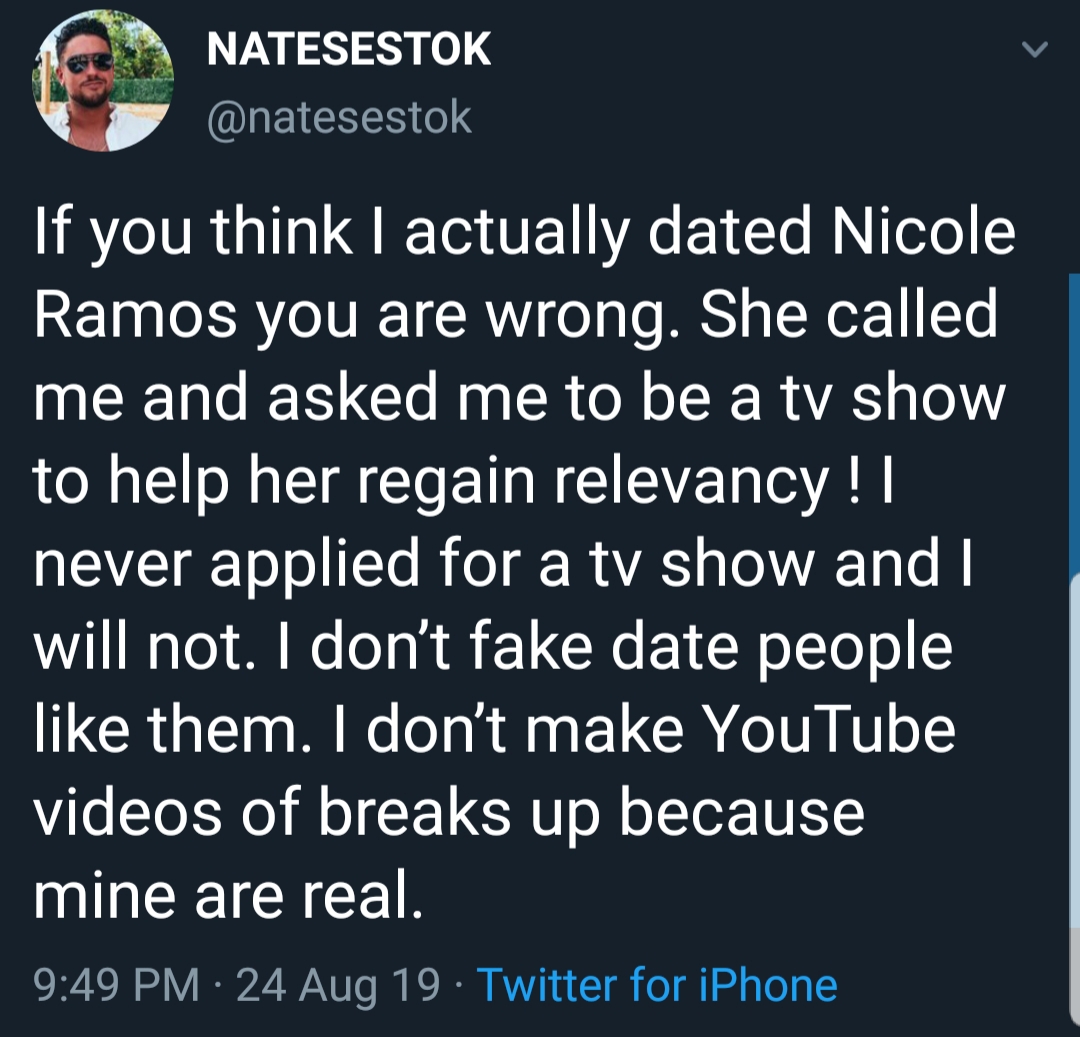Click the 24 Aug 19 date
1080x1037 pixels.
[x=338, y=985]
